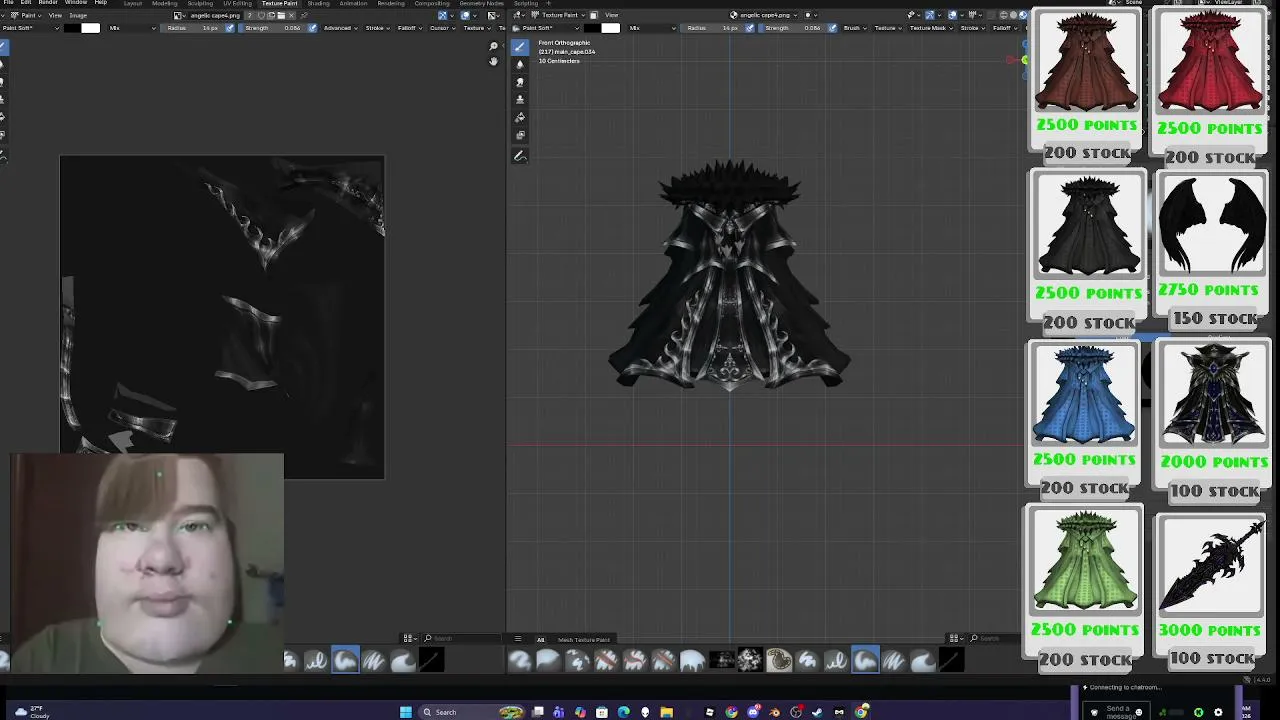
Task: Open the Texture Paint mode dropdown in viewport
Action: click(556, 15)
